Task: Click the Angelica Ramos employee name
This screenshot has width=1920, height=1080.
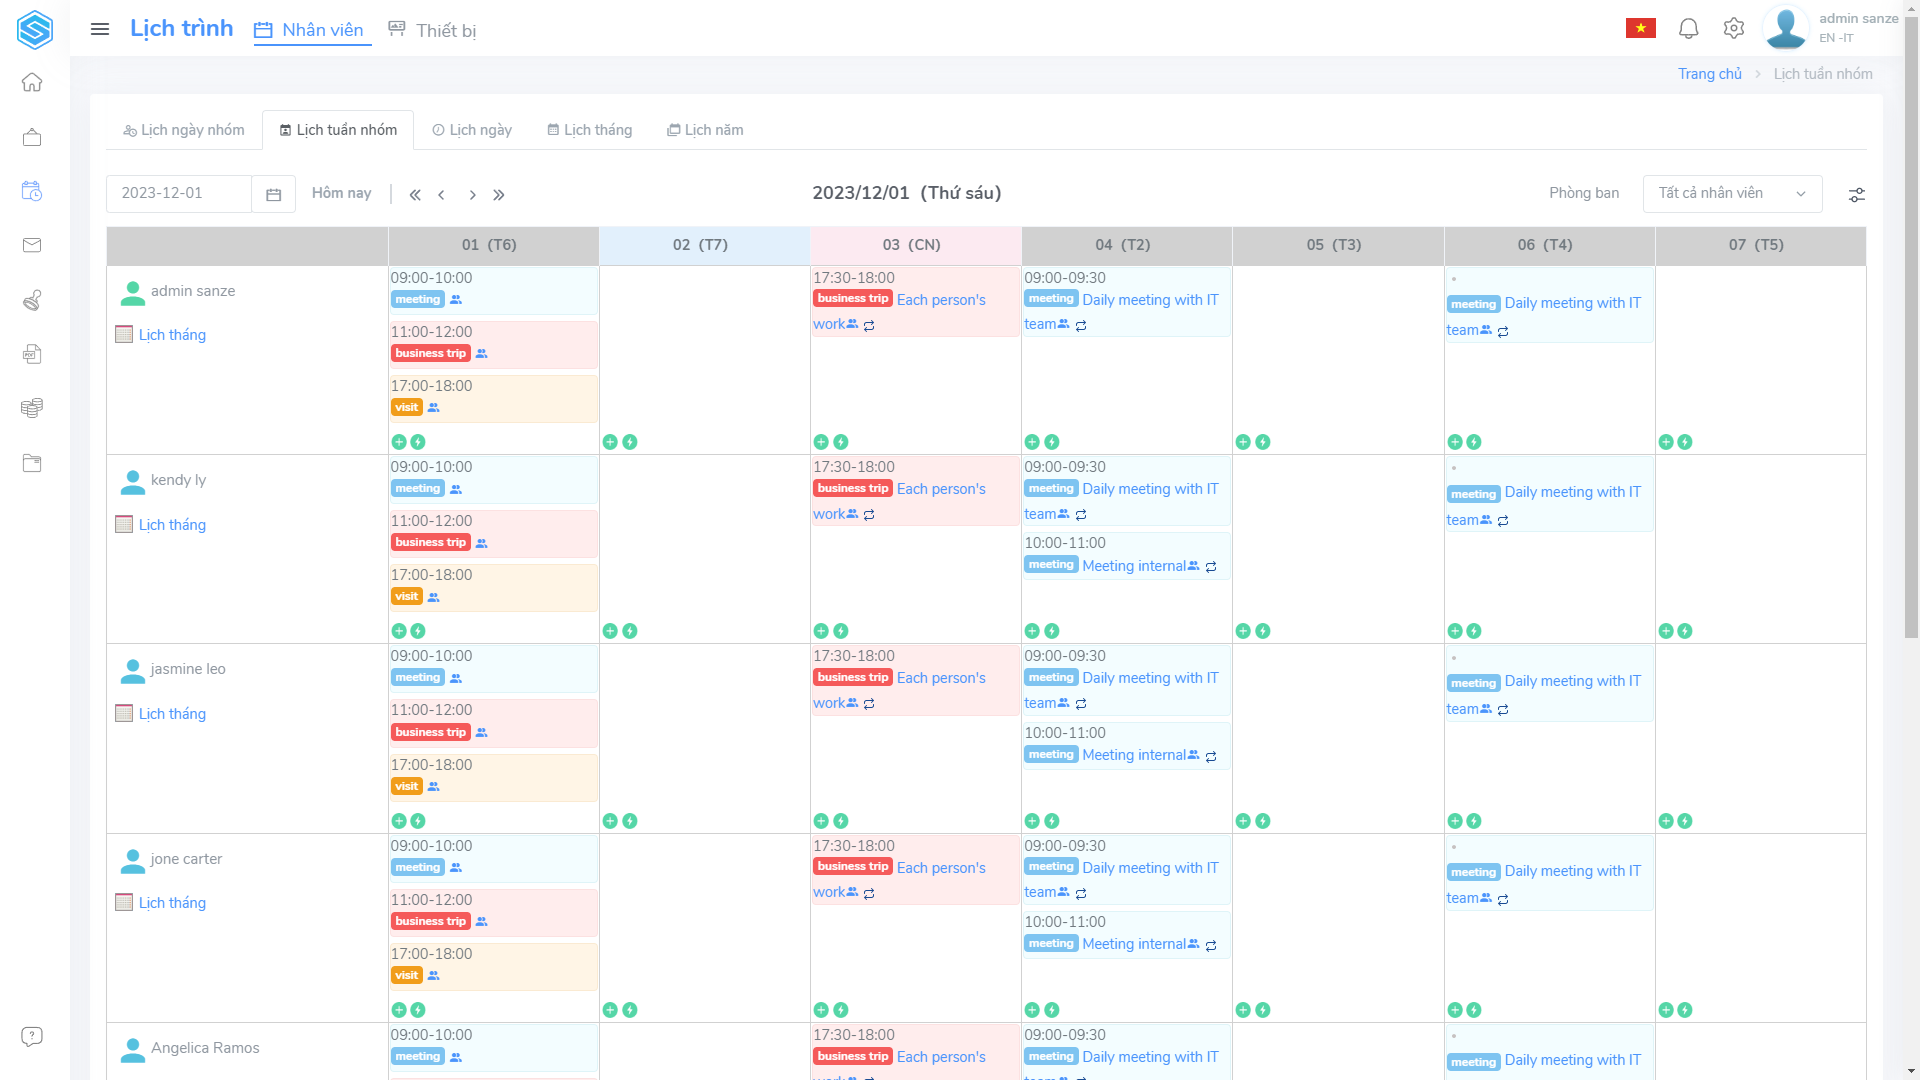Action: (205, 1048)
